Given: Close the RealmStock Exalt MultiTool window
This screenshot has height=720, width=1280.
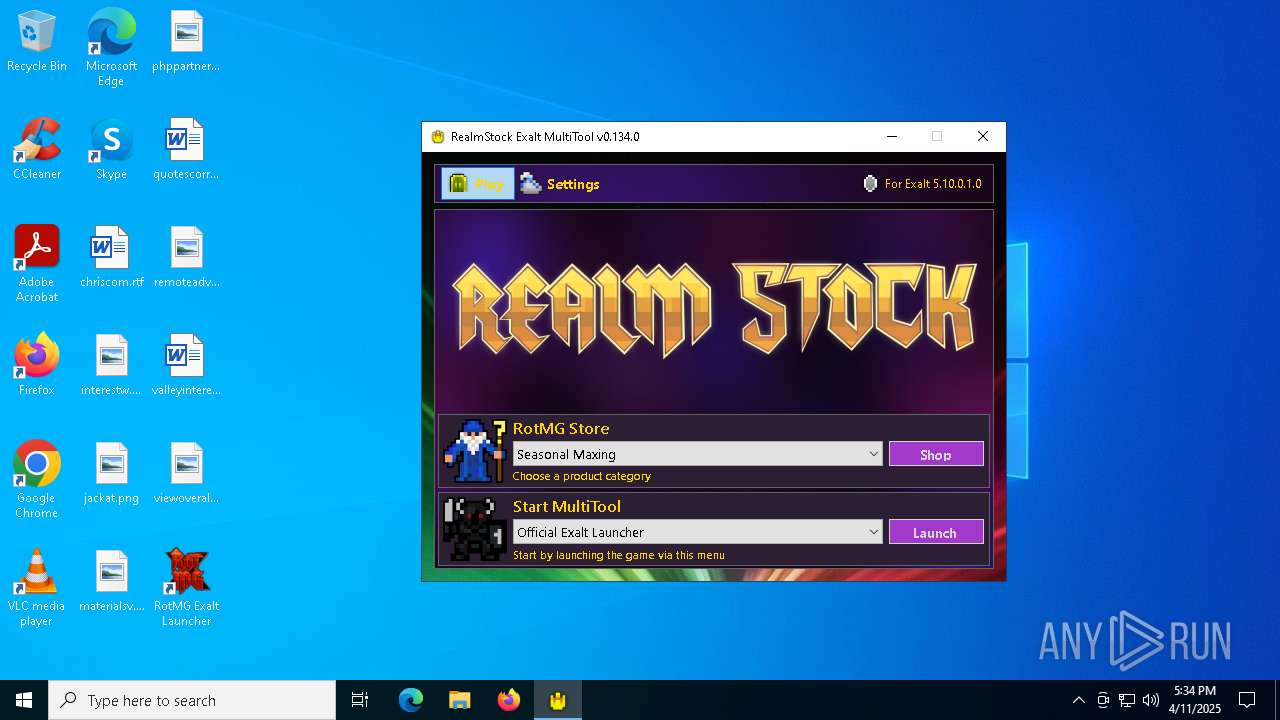Looking at the screenshot, I should coord(983,137).
